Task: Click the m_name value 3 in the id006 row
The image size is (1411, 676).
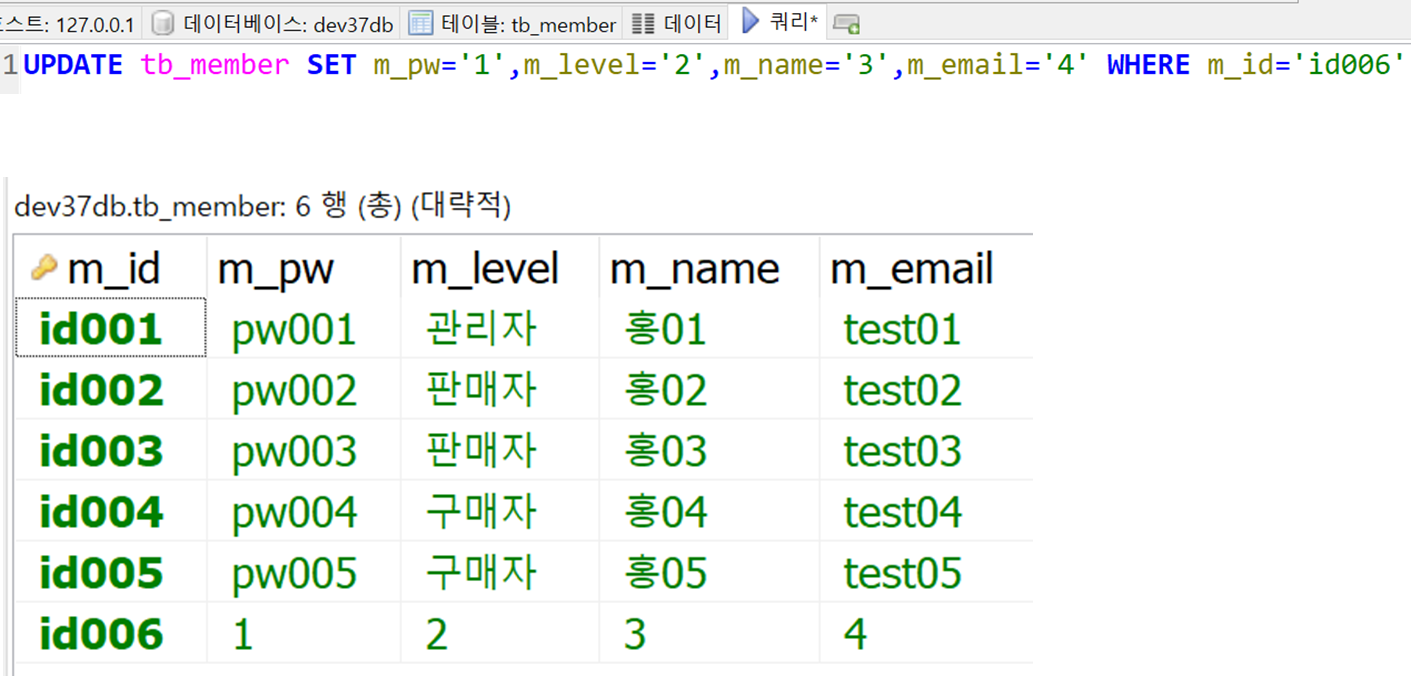Action: 709,633
